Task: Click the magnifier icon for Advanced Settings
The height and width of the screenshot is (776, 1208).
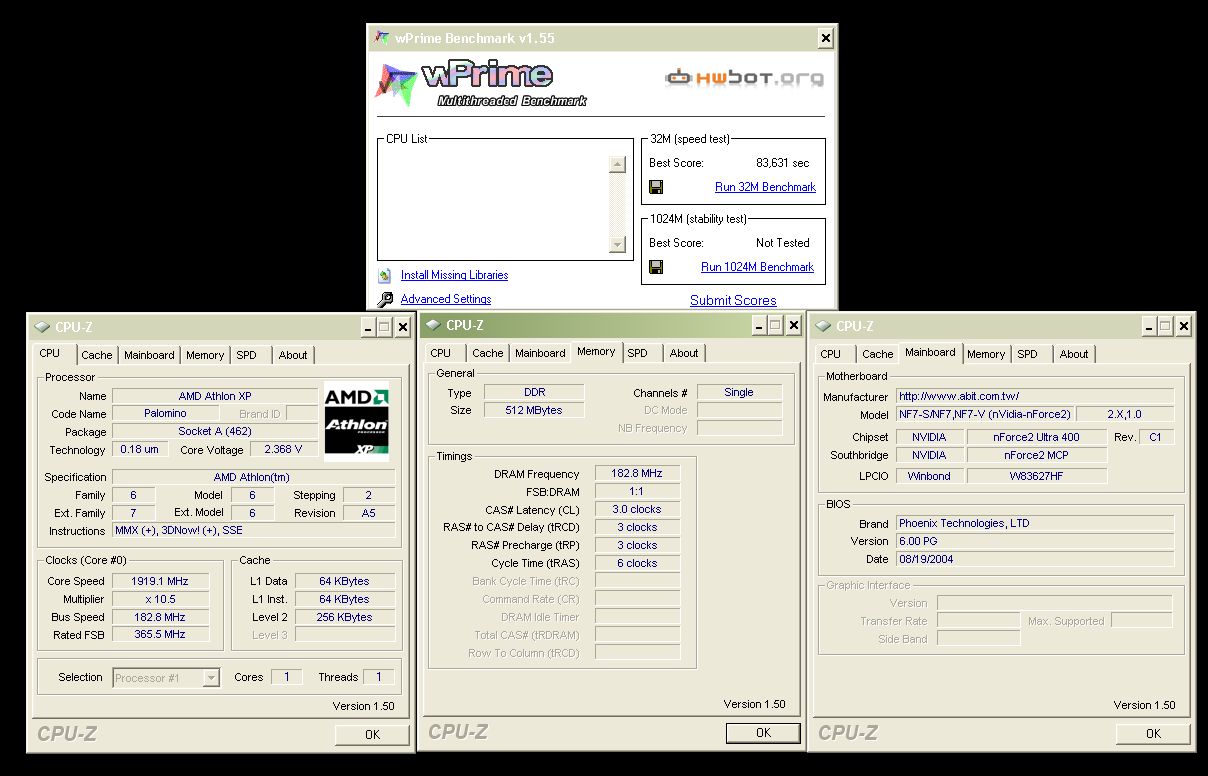Action: (385, 299)
